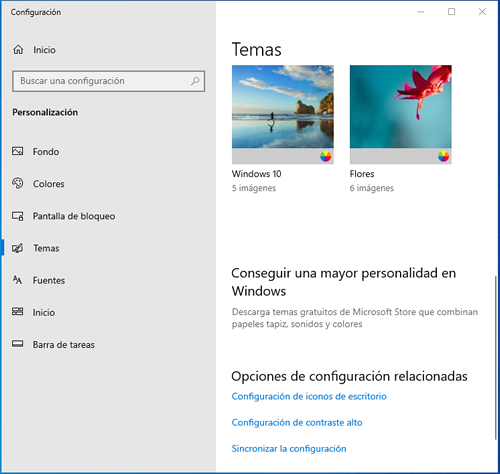The image size is (500, 474).
Task: Focus the Buscar una configuración field
Action: [x=109, y=81]
